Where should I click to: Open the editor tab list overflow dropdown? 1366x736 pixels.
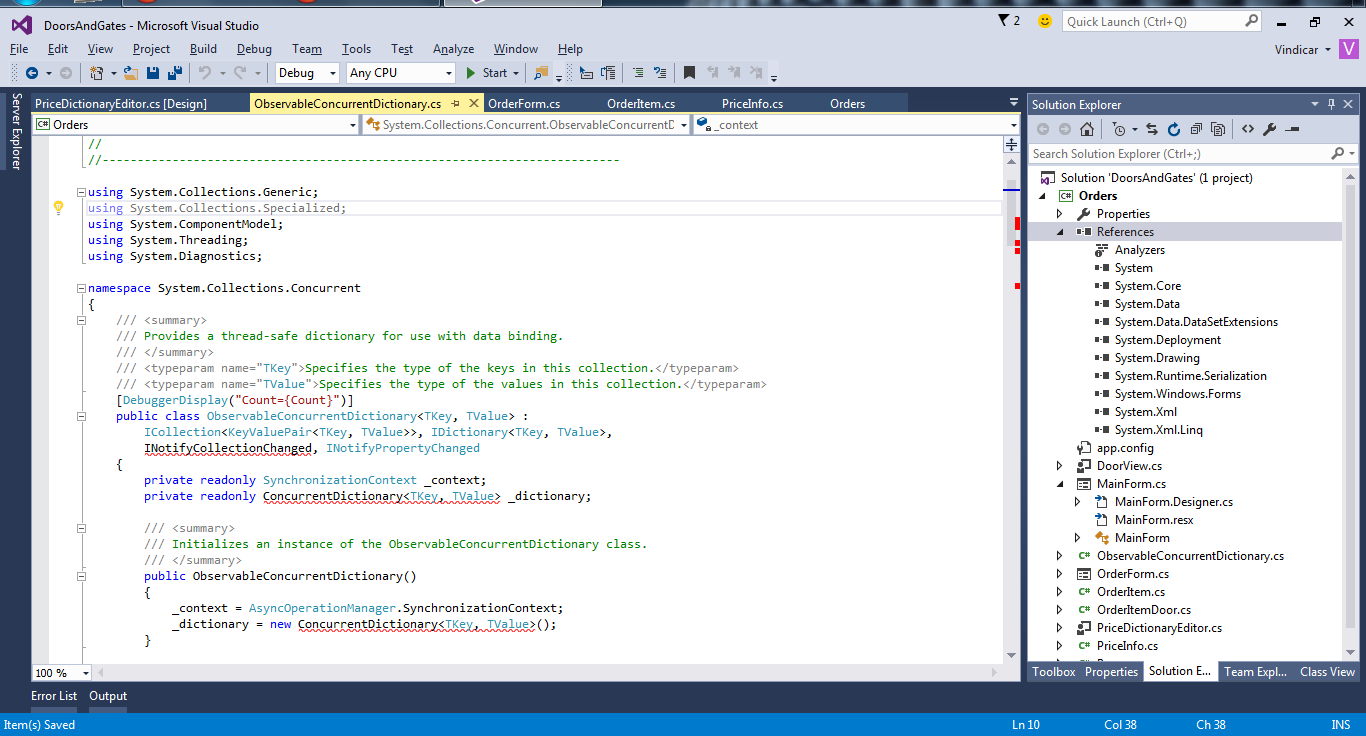pyautogui.click(x=1013, y=103)
